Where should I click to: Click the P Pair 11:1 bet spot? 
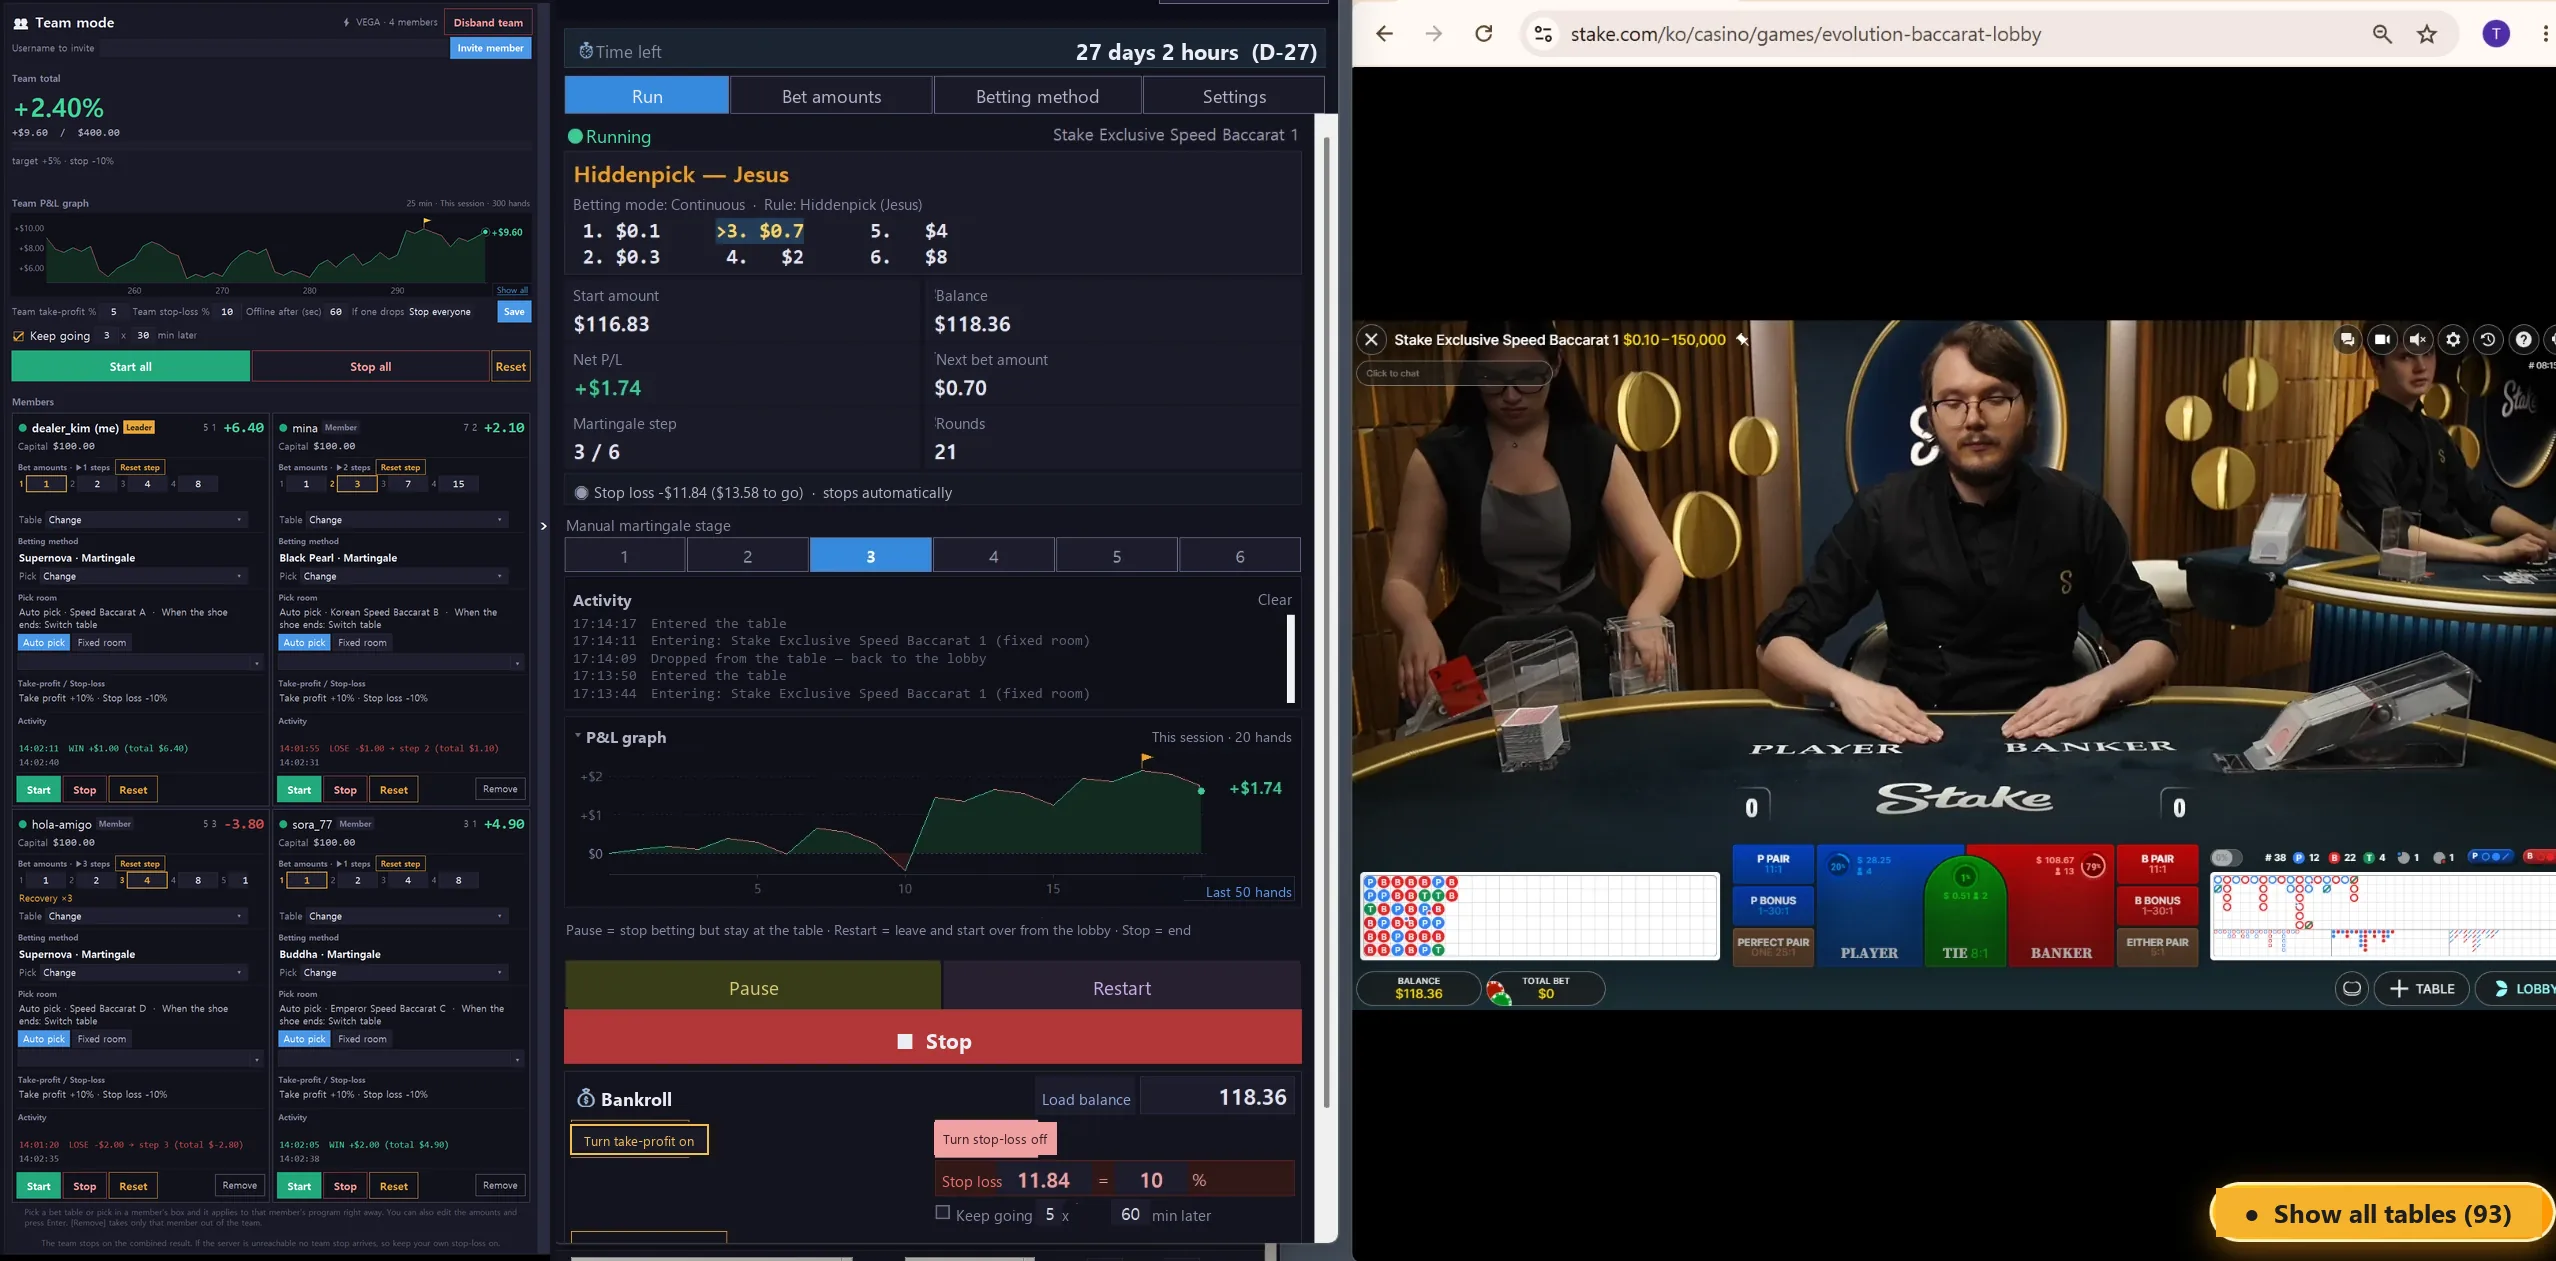1773,864
